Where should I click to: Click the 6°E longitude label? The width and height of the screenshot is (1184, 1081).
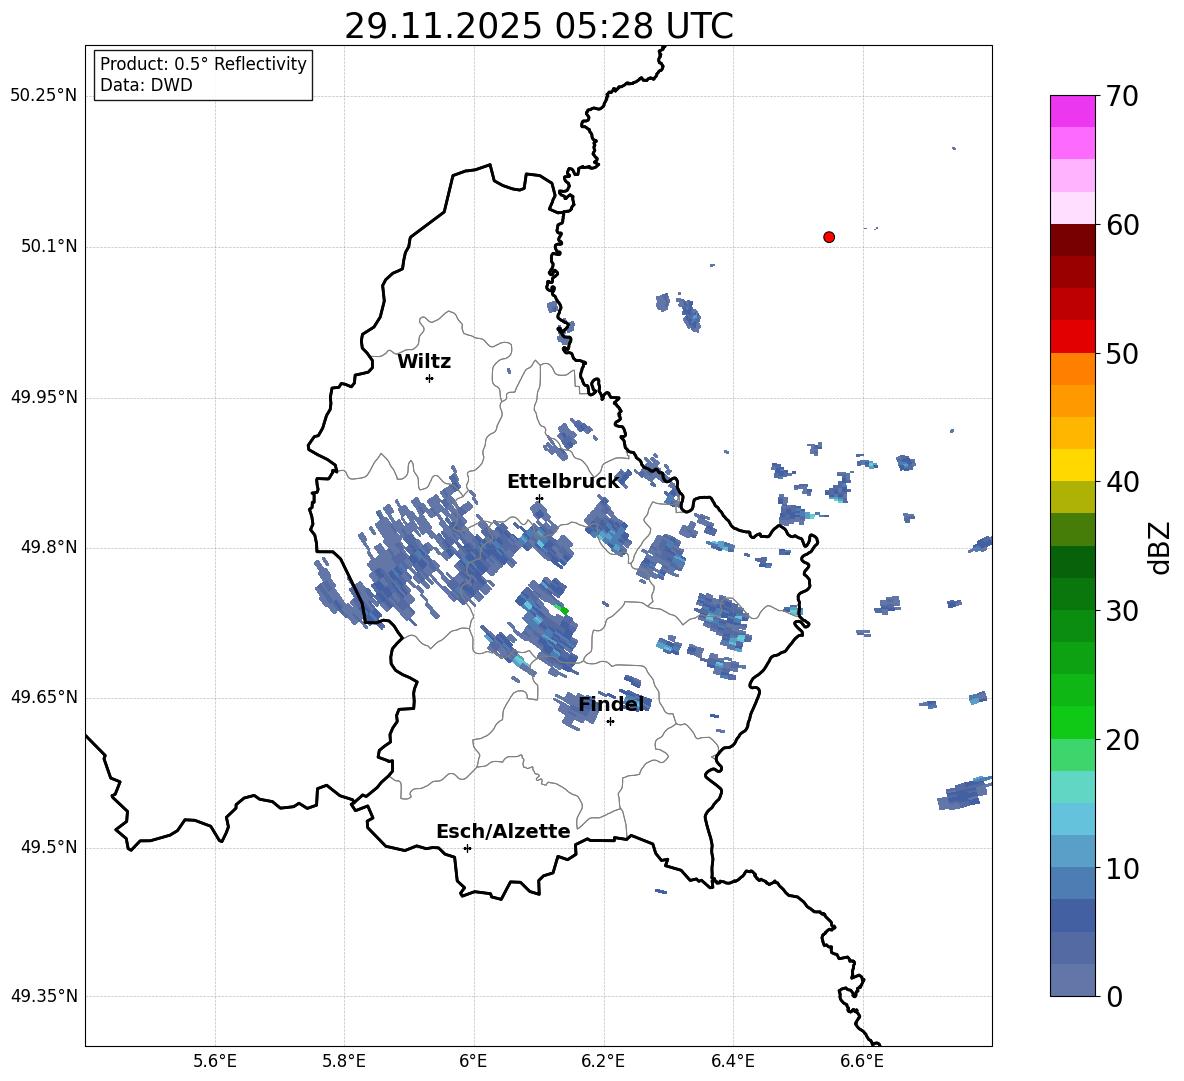pyautogui.click(x=473, y=1061)
